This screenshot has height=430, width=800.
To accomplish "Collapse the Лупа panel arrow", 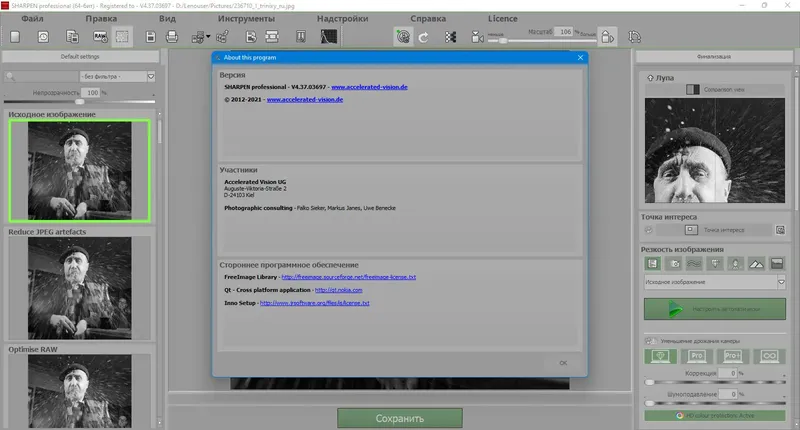I will point(650,78).
